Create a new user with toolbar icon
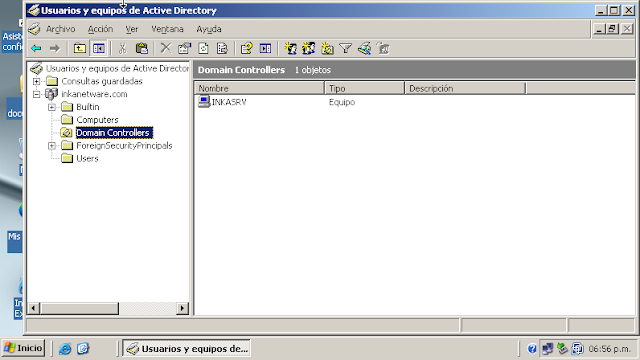 pos(290,49)
